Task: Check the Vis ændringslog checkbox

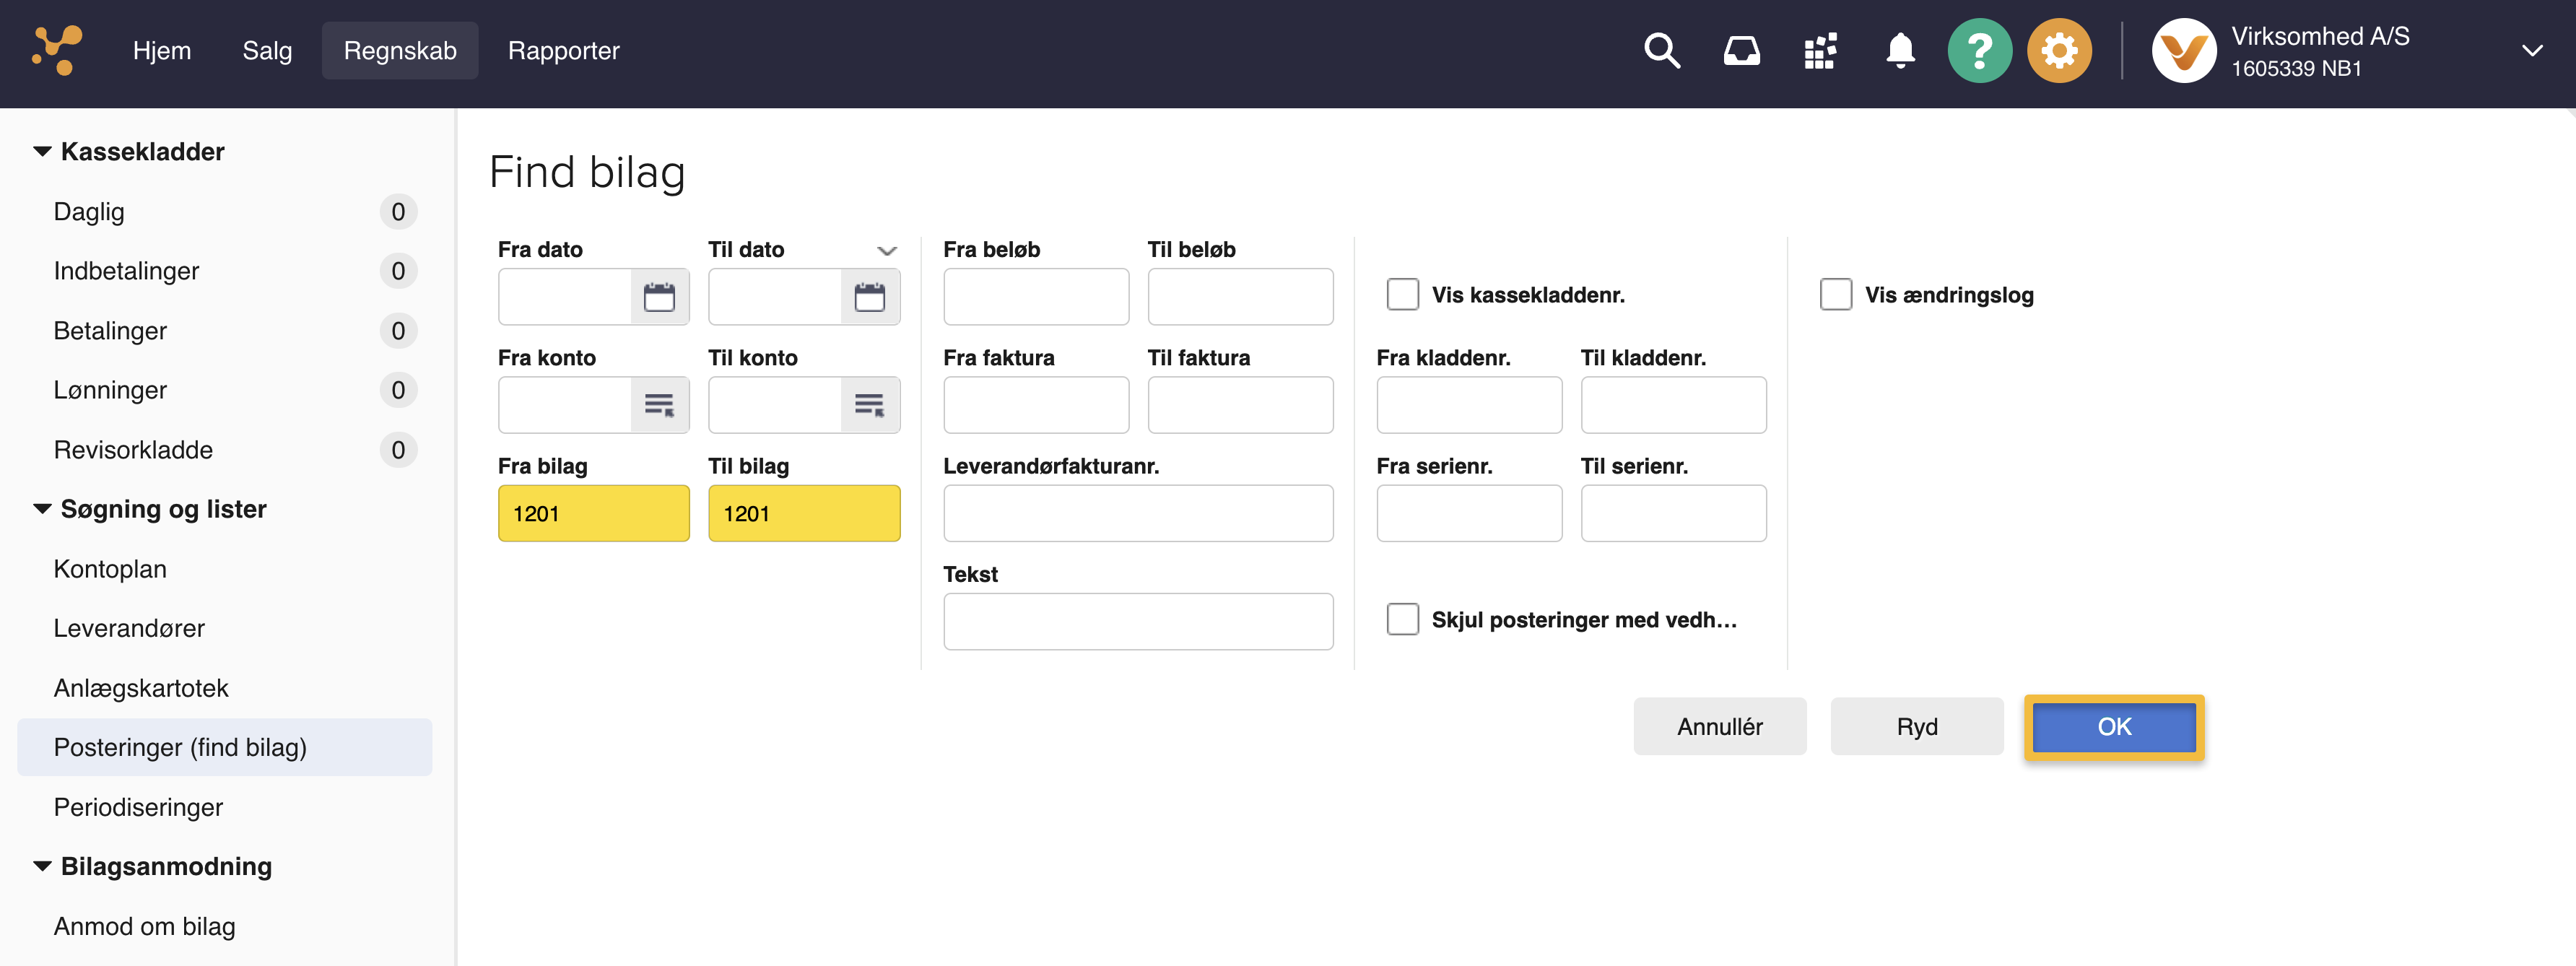Action: pos(1835,295)
